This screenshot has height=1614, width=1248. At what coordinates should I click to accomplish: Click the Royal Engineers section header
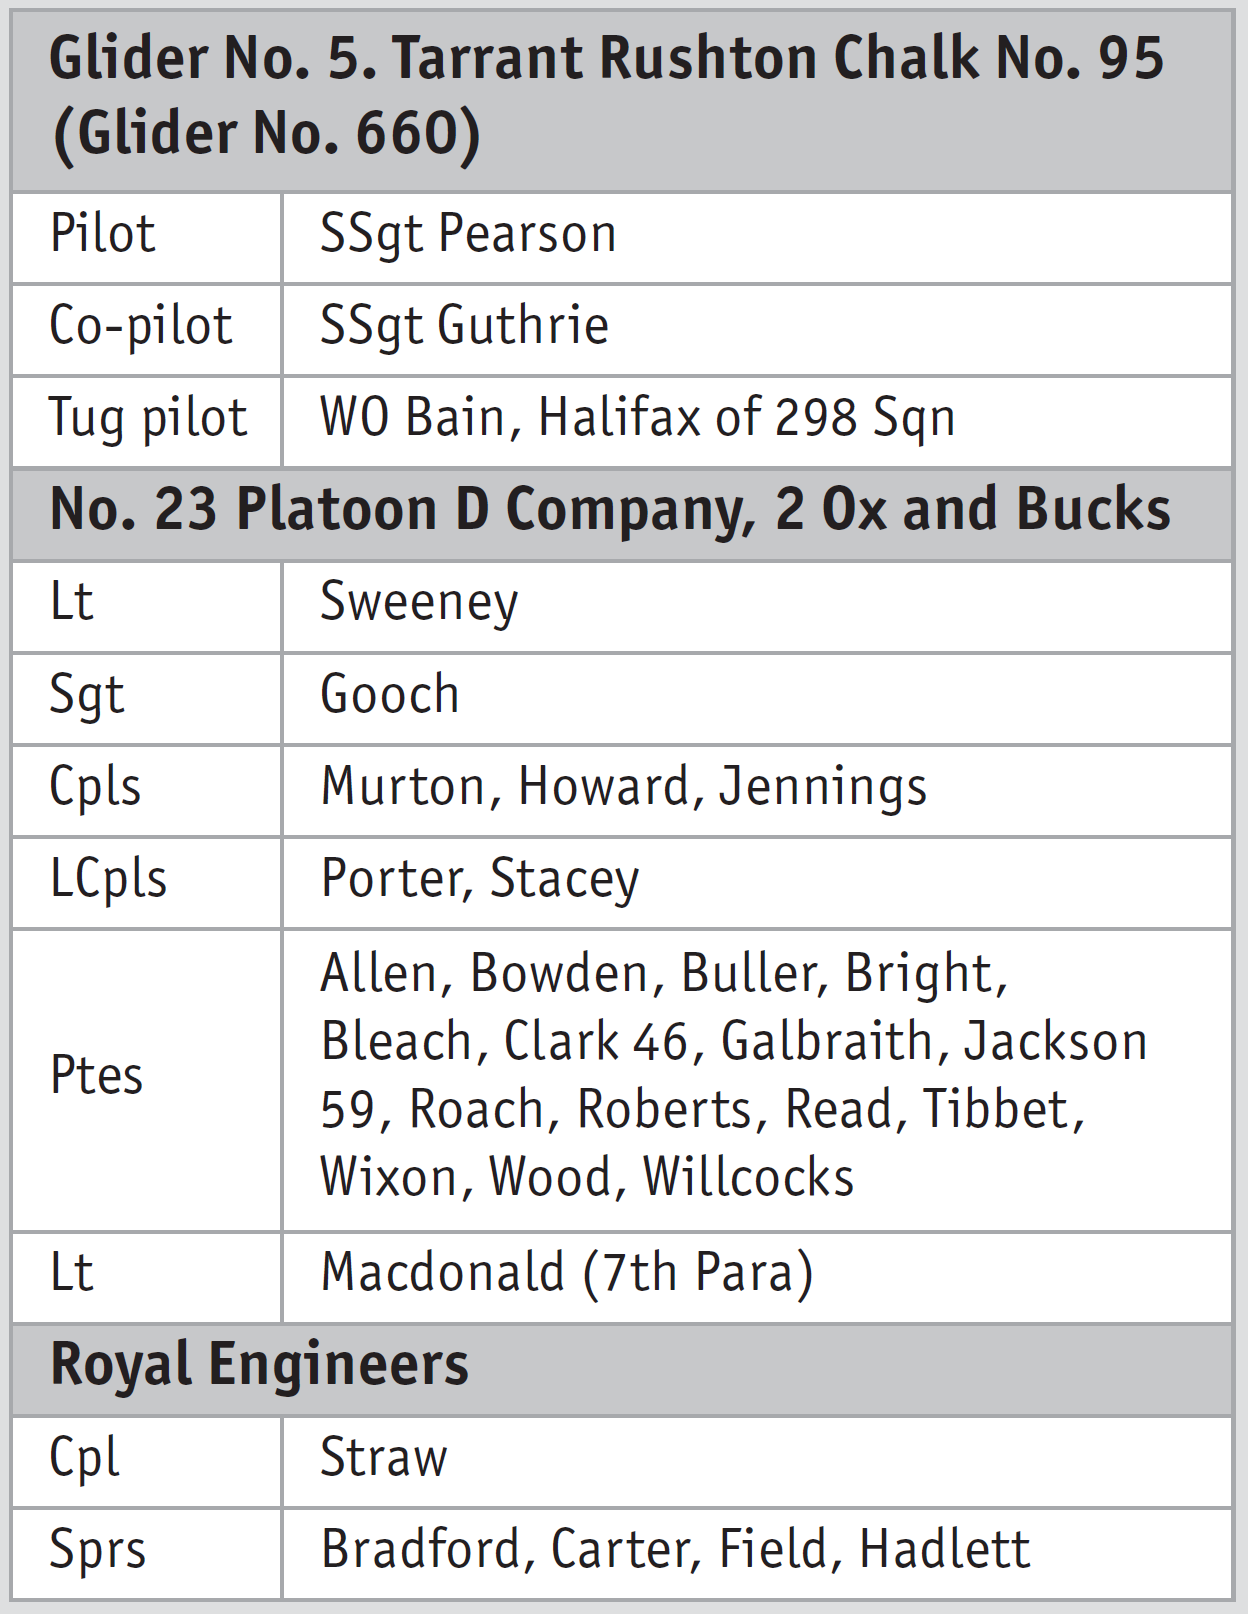click(x=260, y=1366)
